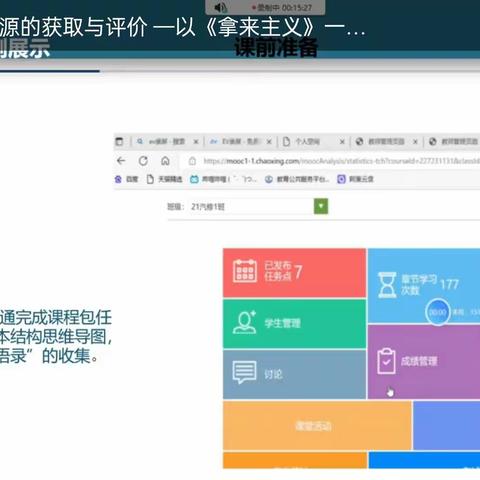Close the first search tab

point(196,142)
